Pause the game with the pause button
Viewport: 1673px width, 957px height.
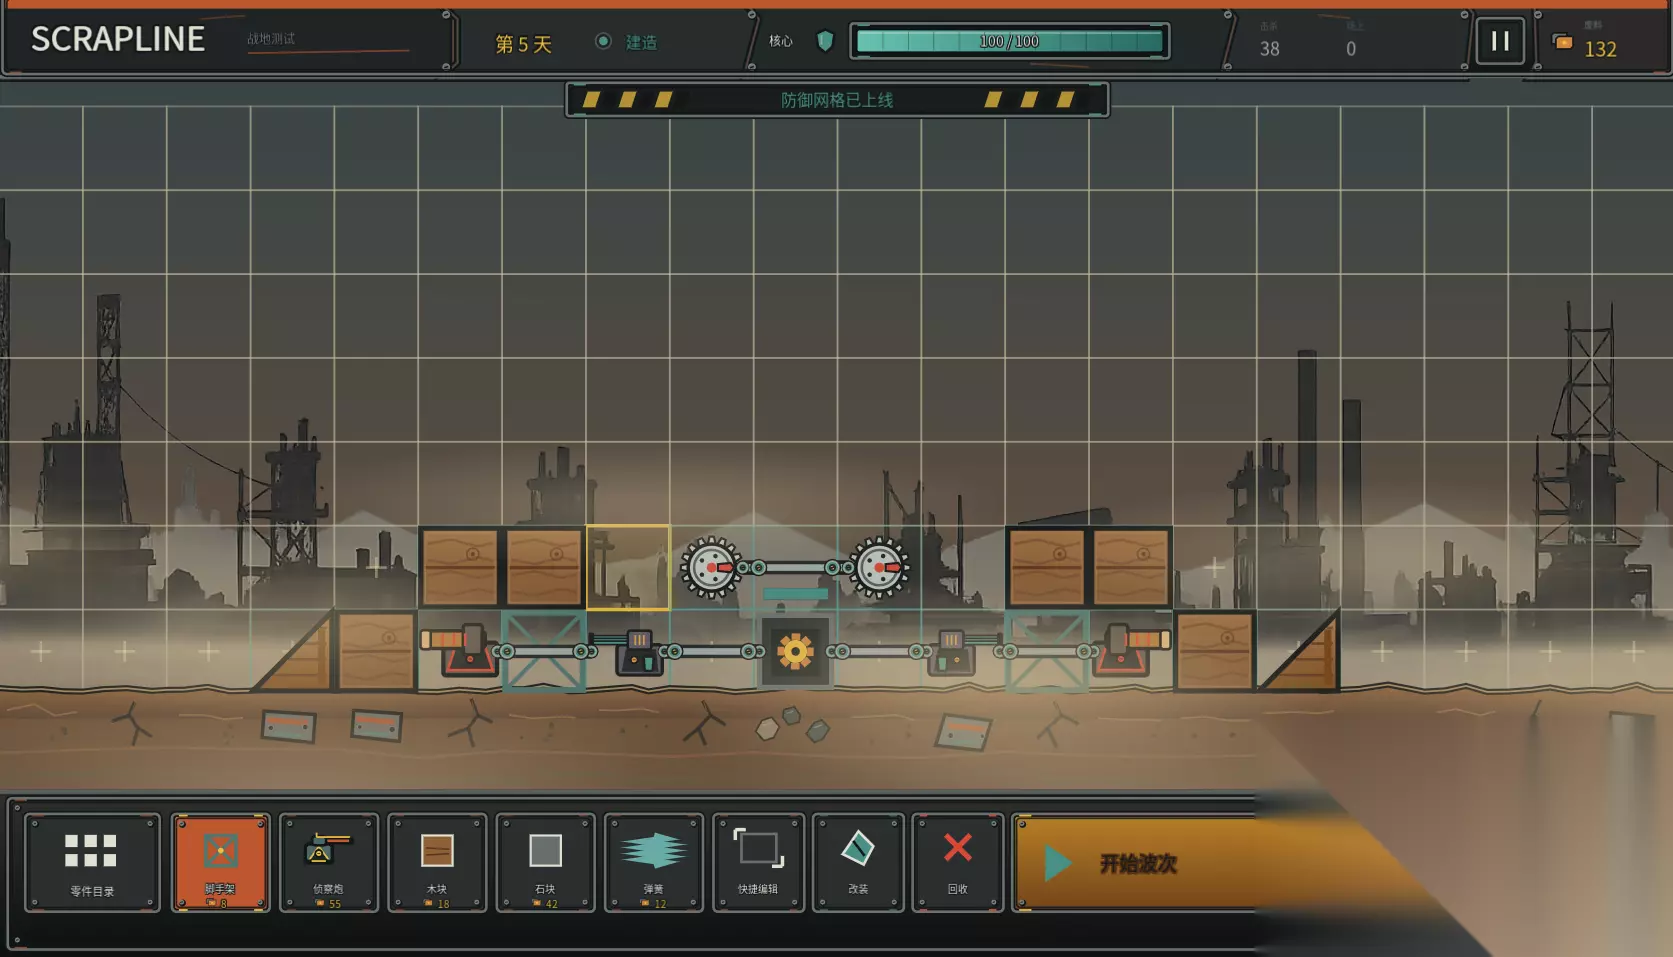click(x=1500, y=41)
